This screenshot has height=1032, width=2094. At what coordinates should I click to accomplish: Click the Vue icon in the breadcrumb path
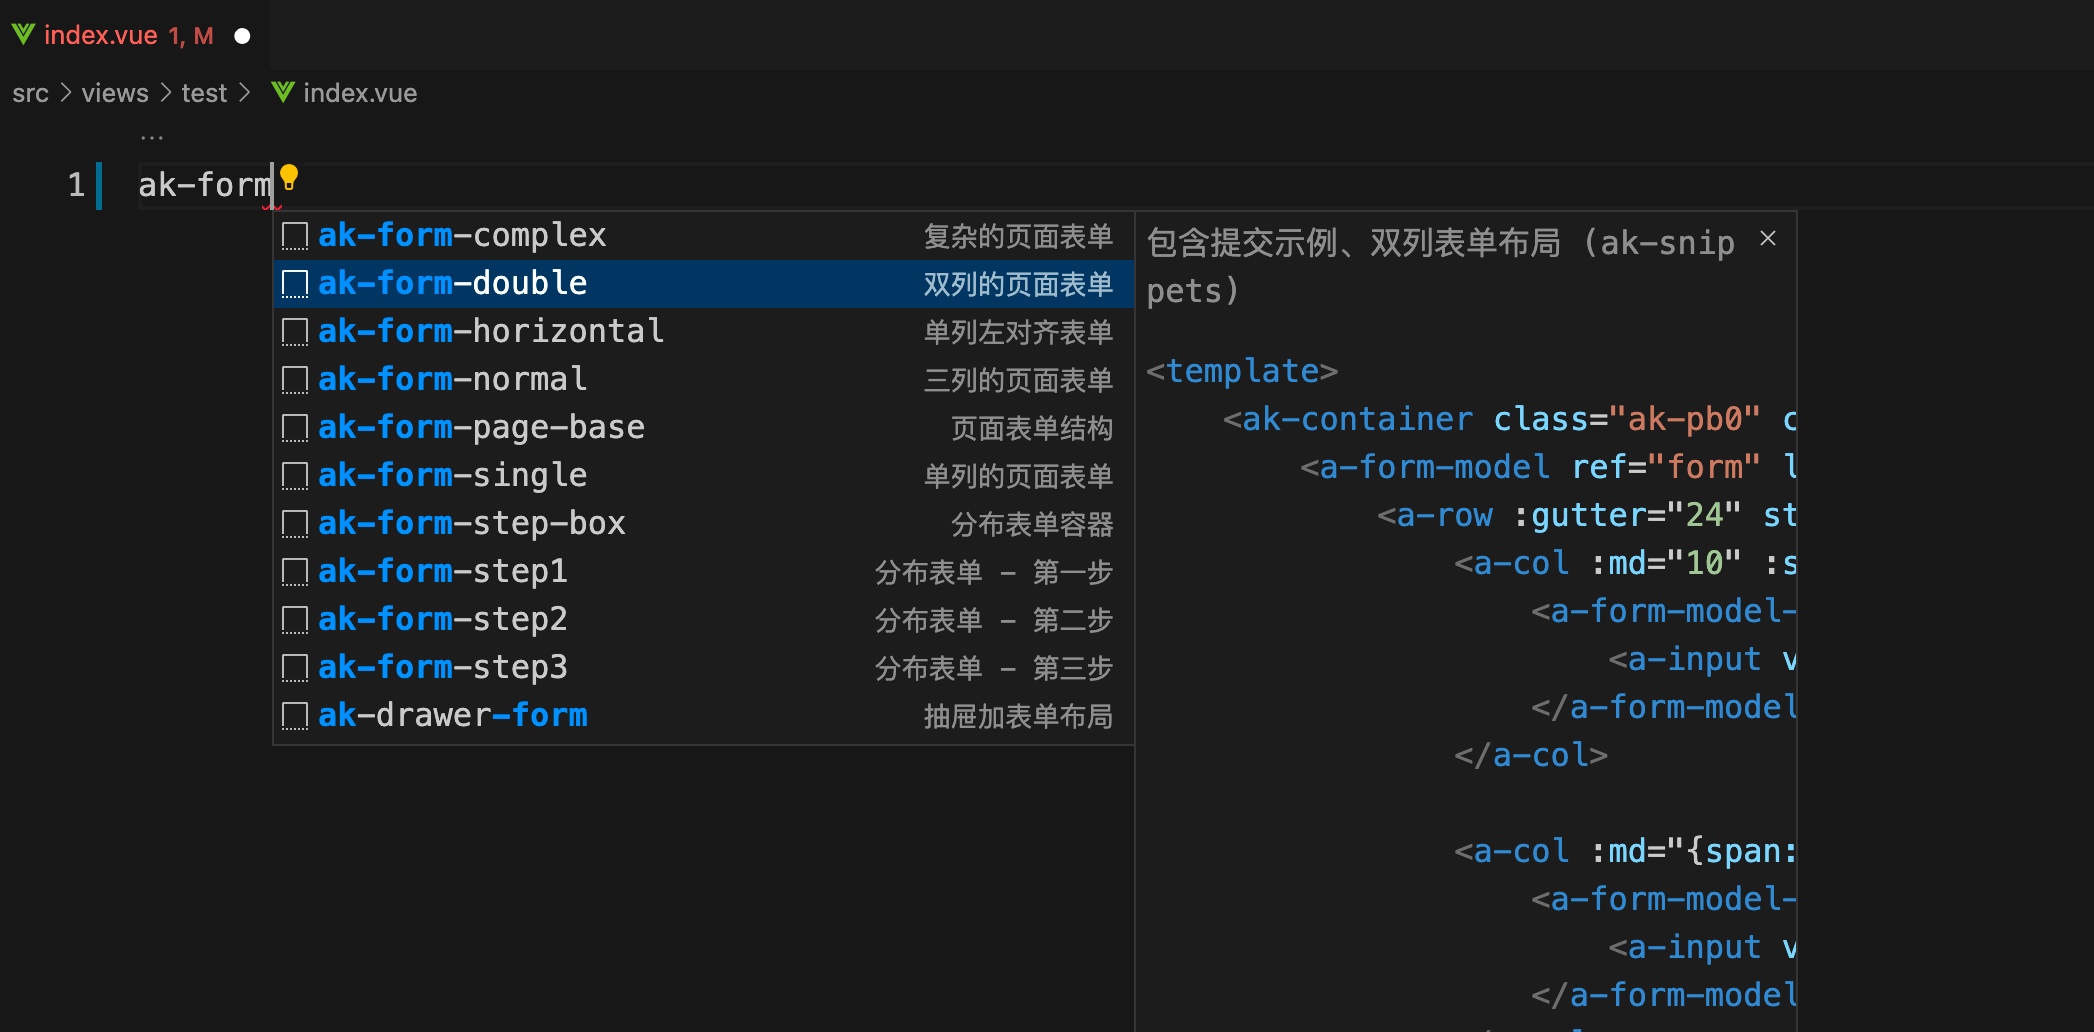coord(283,93)
